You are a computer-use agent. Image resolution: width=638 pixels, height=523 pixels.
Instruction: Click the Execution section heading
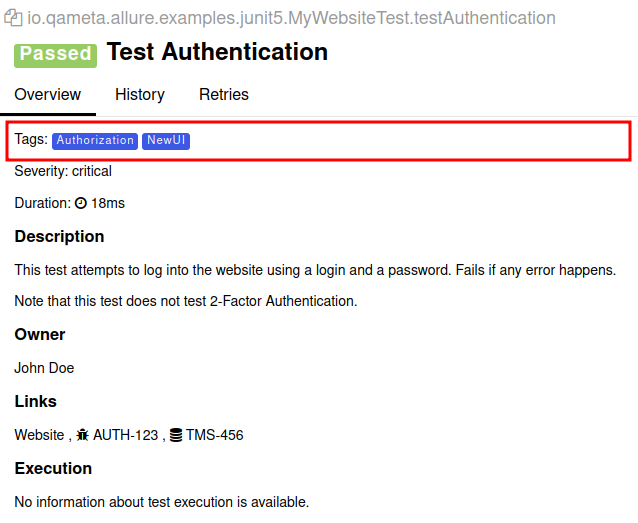(53, 468)
